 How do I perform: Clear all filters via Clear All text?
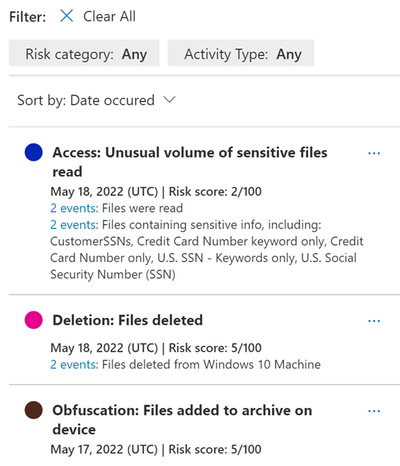click(x=109, y=16)
